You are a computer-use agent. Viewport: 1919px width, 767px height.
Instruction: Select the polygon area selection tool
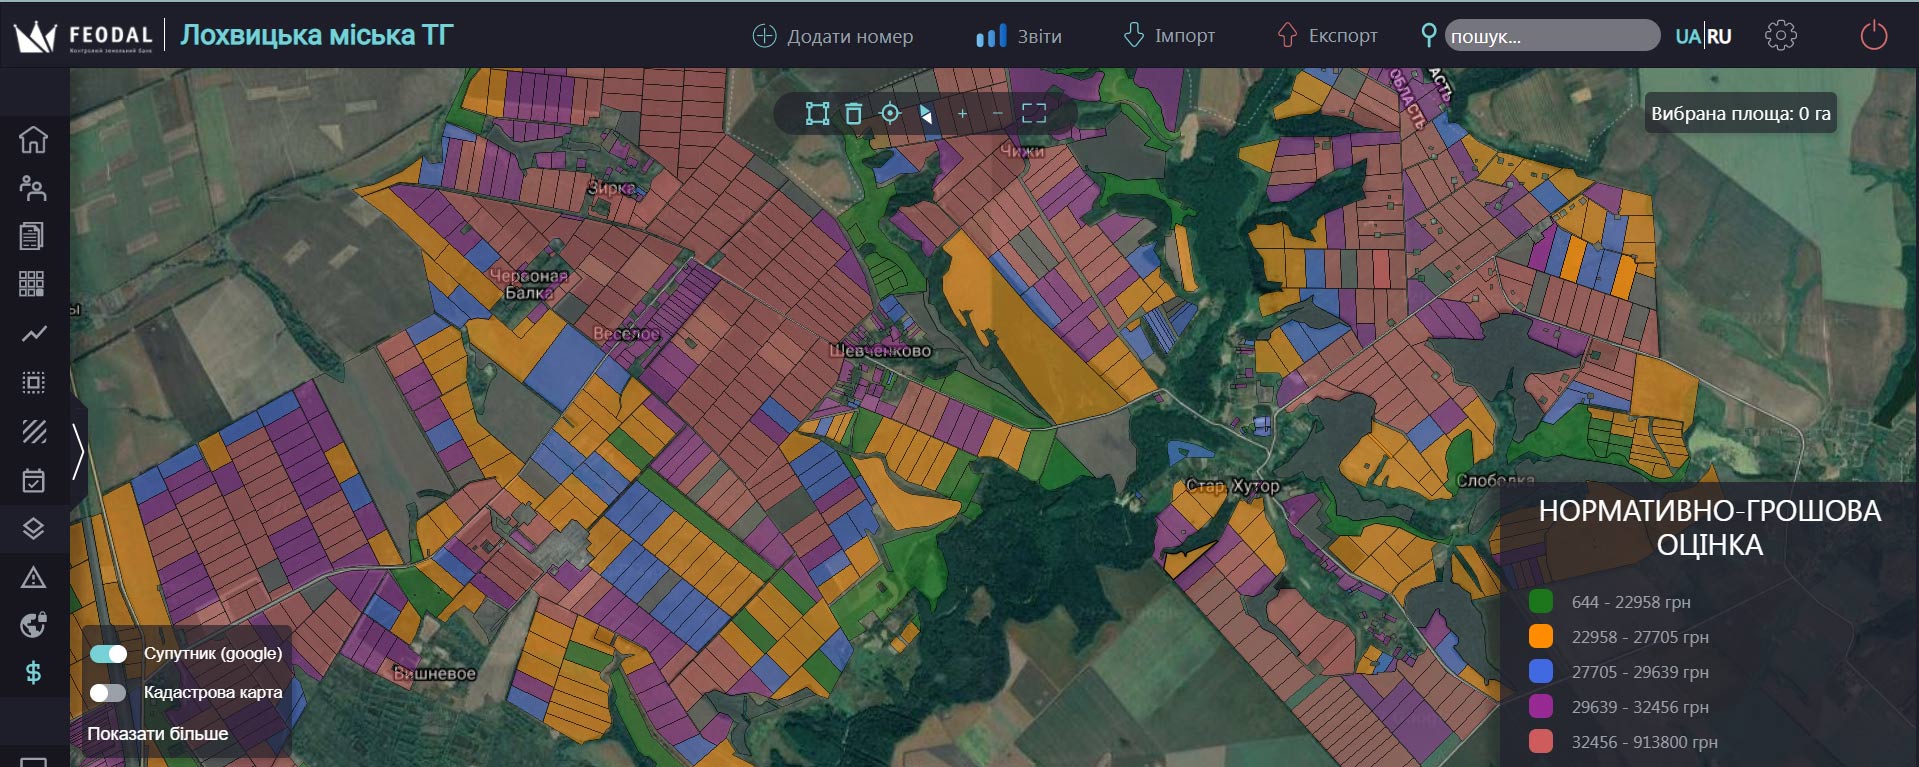pos(817,114)
